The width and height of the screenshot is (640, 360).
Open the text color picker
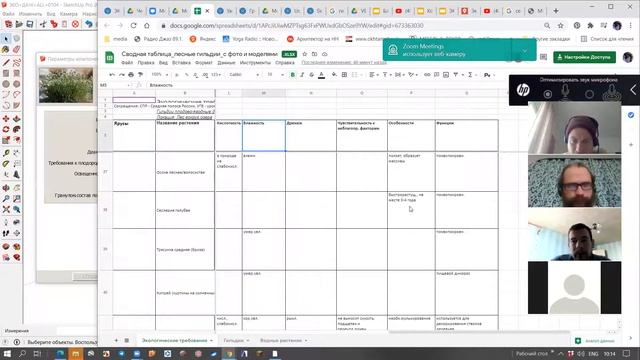pyautogui.click(x=322, y=75)
